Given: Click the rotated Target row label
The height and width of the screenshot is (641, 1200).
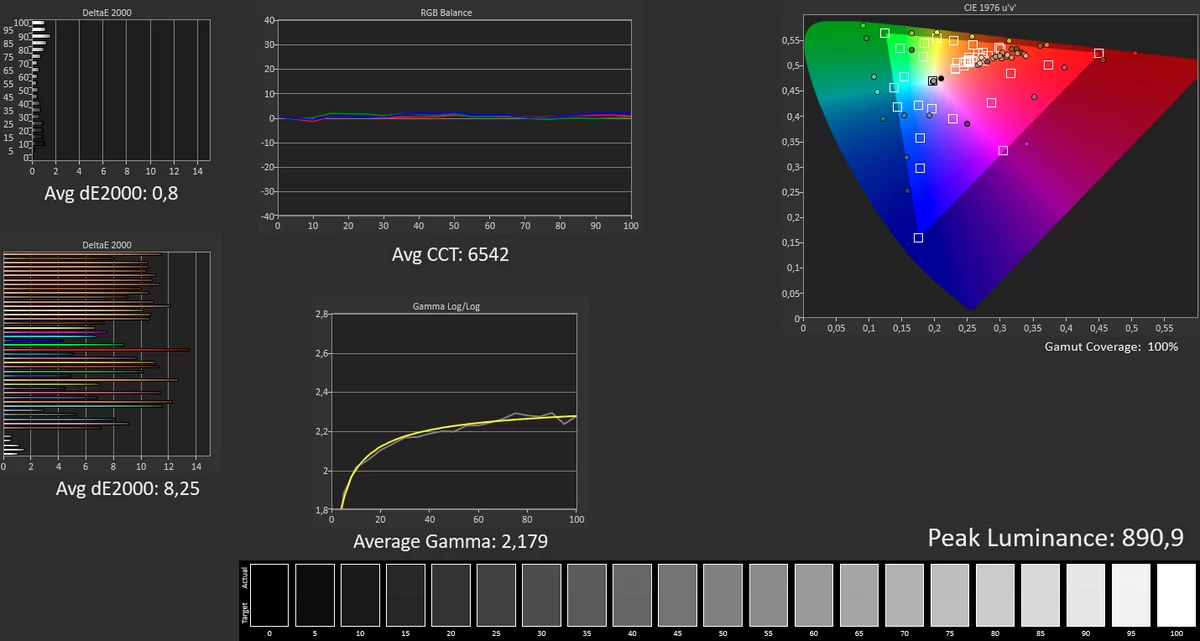Looking at the screenshot, I should point(244,611).
